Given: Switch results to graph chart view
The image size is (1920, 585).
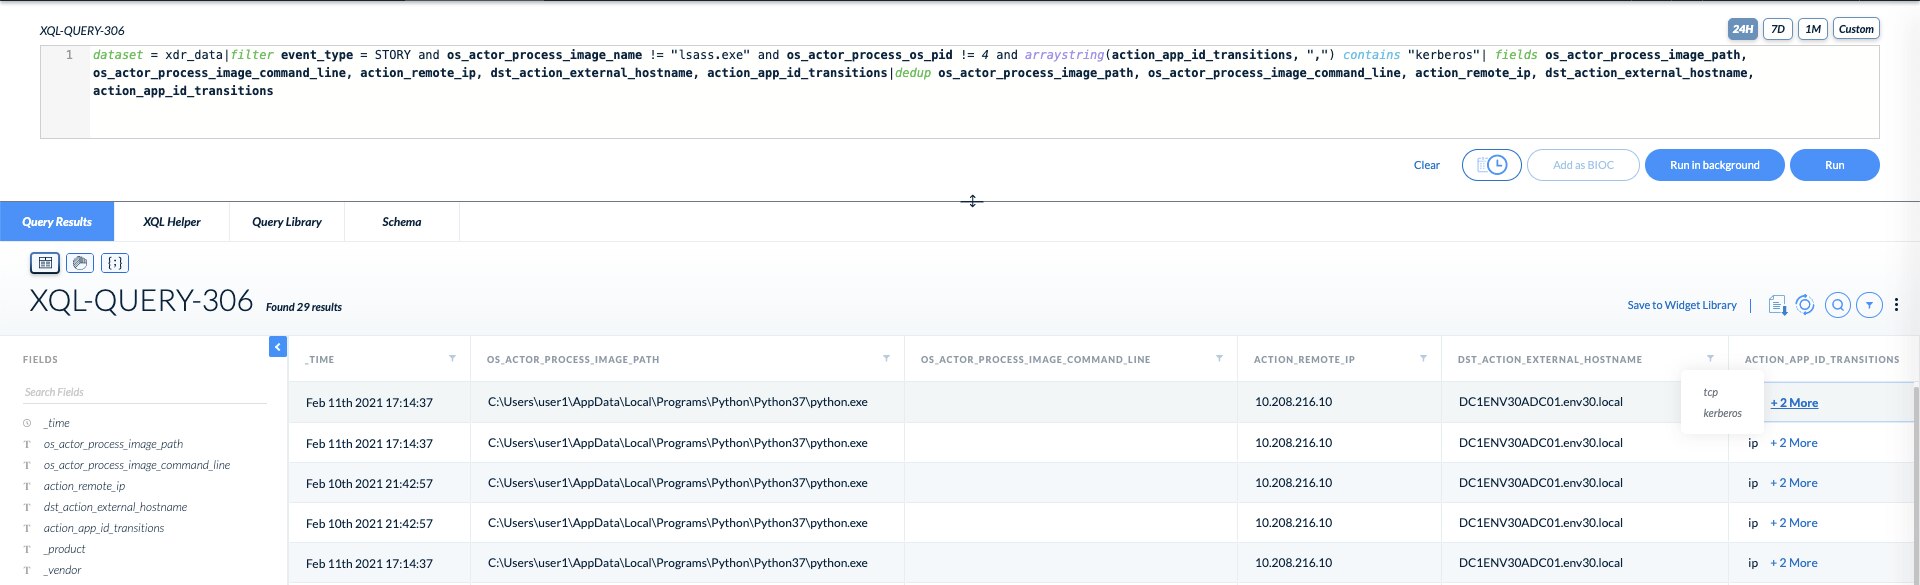Looking at the screenshot, I should tap(80, 263).
